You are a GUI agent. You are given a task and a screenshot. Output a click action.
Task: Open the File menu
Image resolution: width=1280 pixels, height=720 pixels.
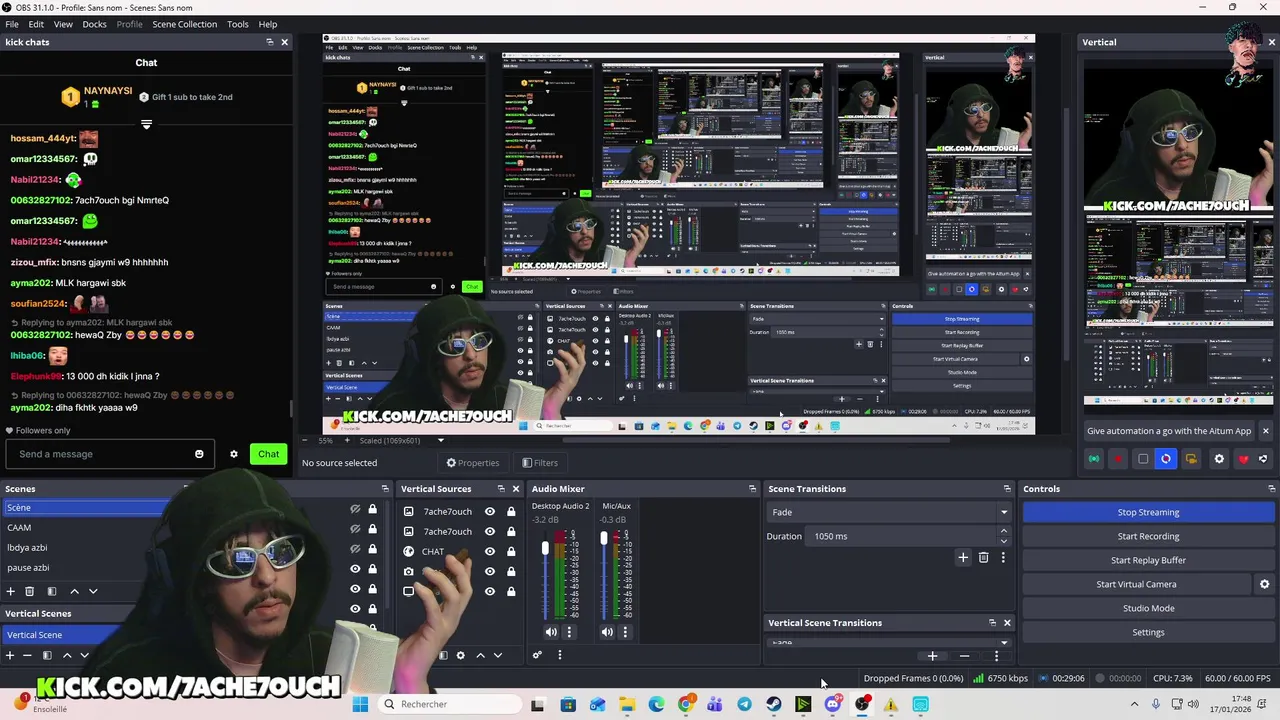click(12, 24)
